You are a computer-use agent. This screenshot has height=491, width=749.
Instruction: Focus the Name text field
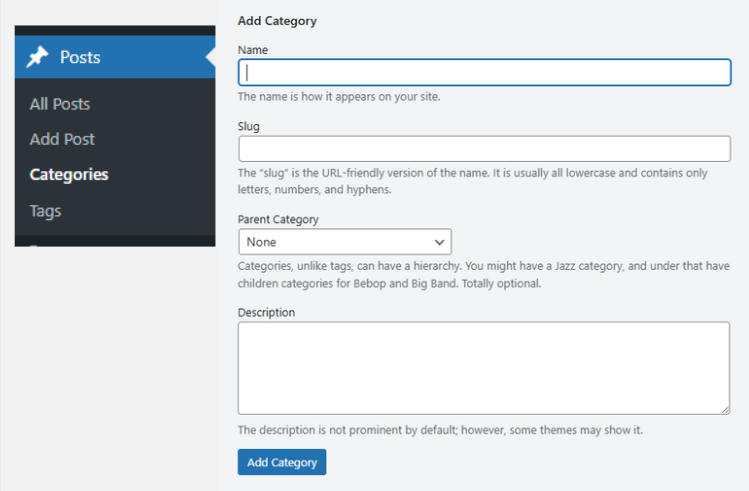[x=484, y=73]
